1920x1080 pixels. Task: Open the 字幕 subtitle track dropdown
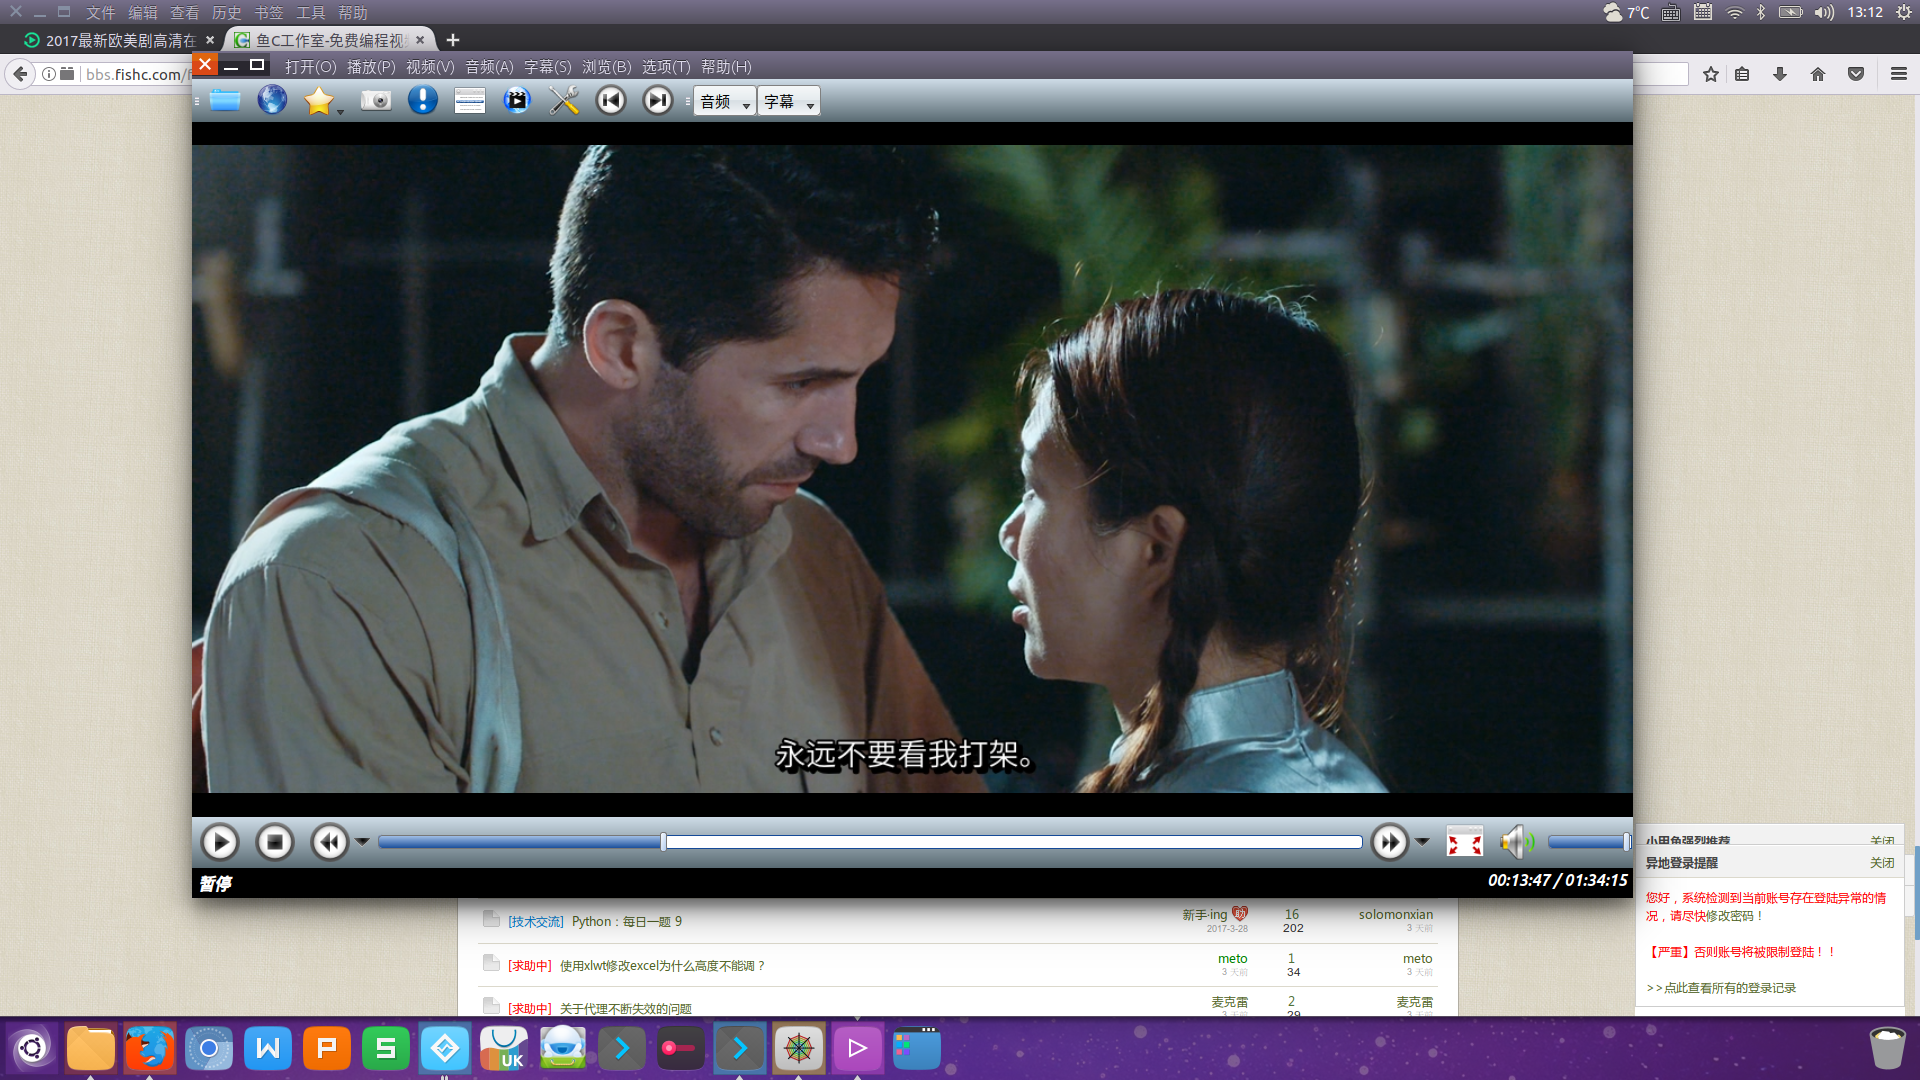[x=789, y=101]
